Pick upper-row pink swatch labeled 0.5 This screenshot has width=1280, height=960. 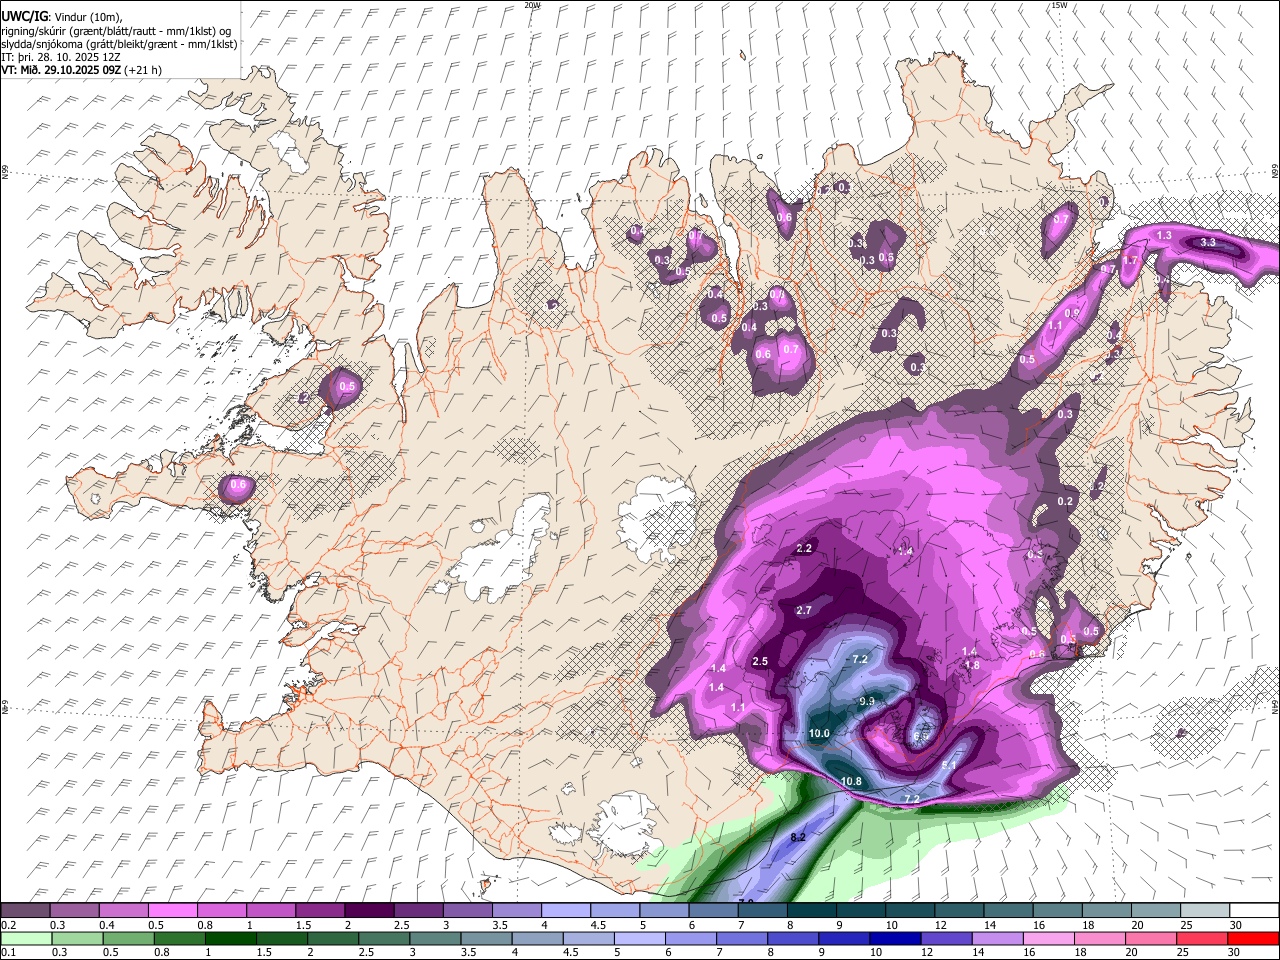click(x=172, y=911)
